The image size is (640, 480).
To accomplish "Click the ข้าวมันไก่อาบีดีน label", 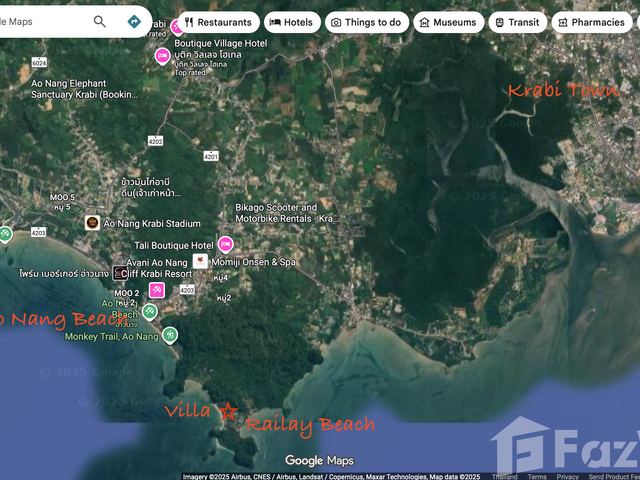I will 151,187.
